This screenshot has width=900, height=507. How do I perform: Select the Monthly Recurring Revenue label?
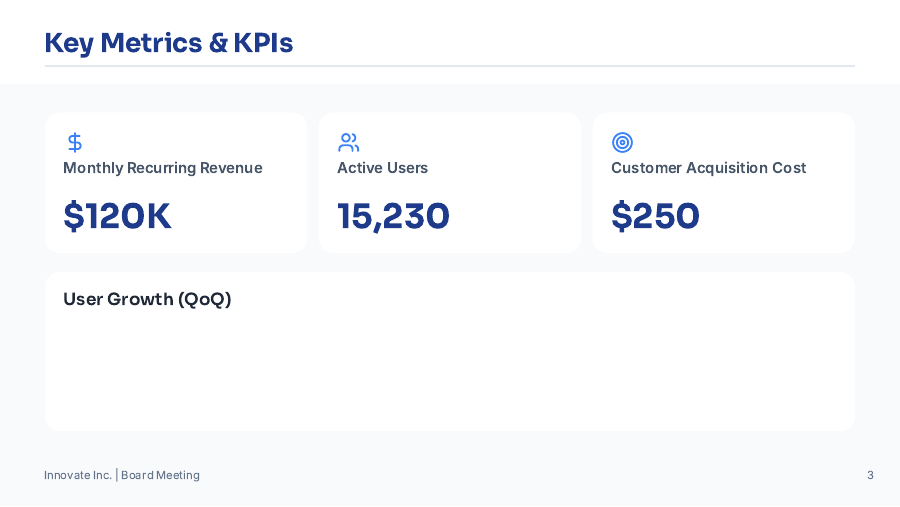(162, 168)
